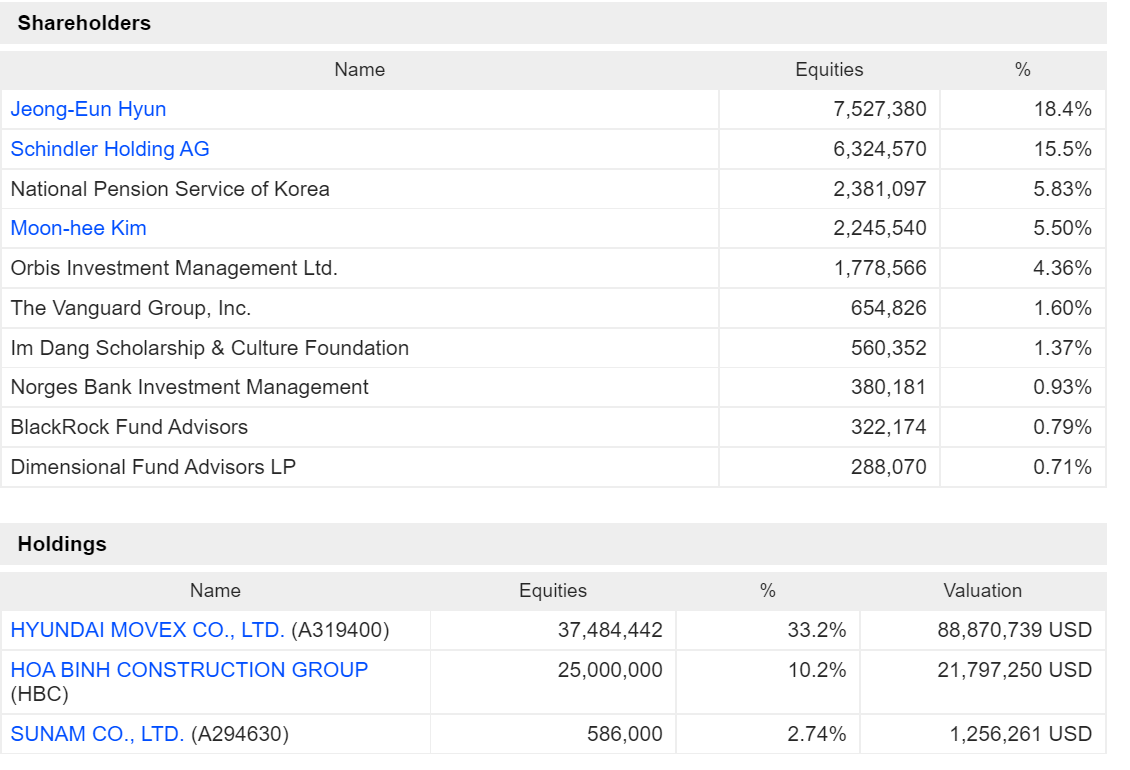This screenshot has width=1130, height=770.
Task: Open the Moon-hee Kim shareholder link
Action: coord(78,228)
